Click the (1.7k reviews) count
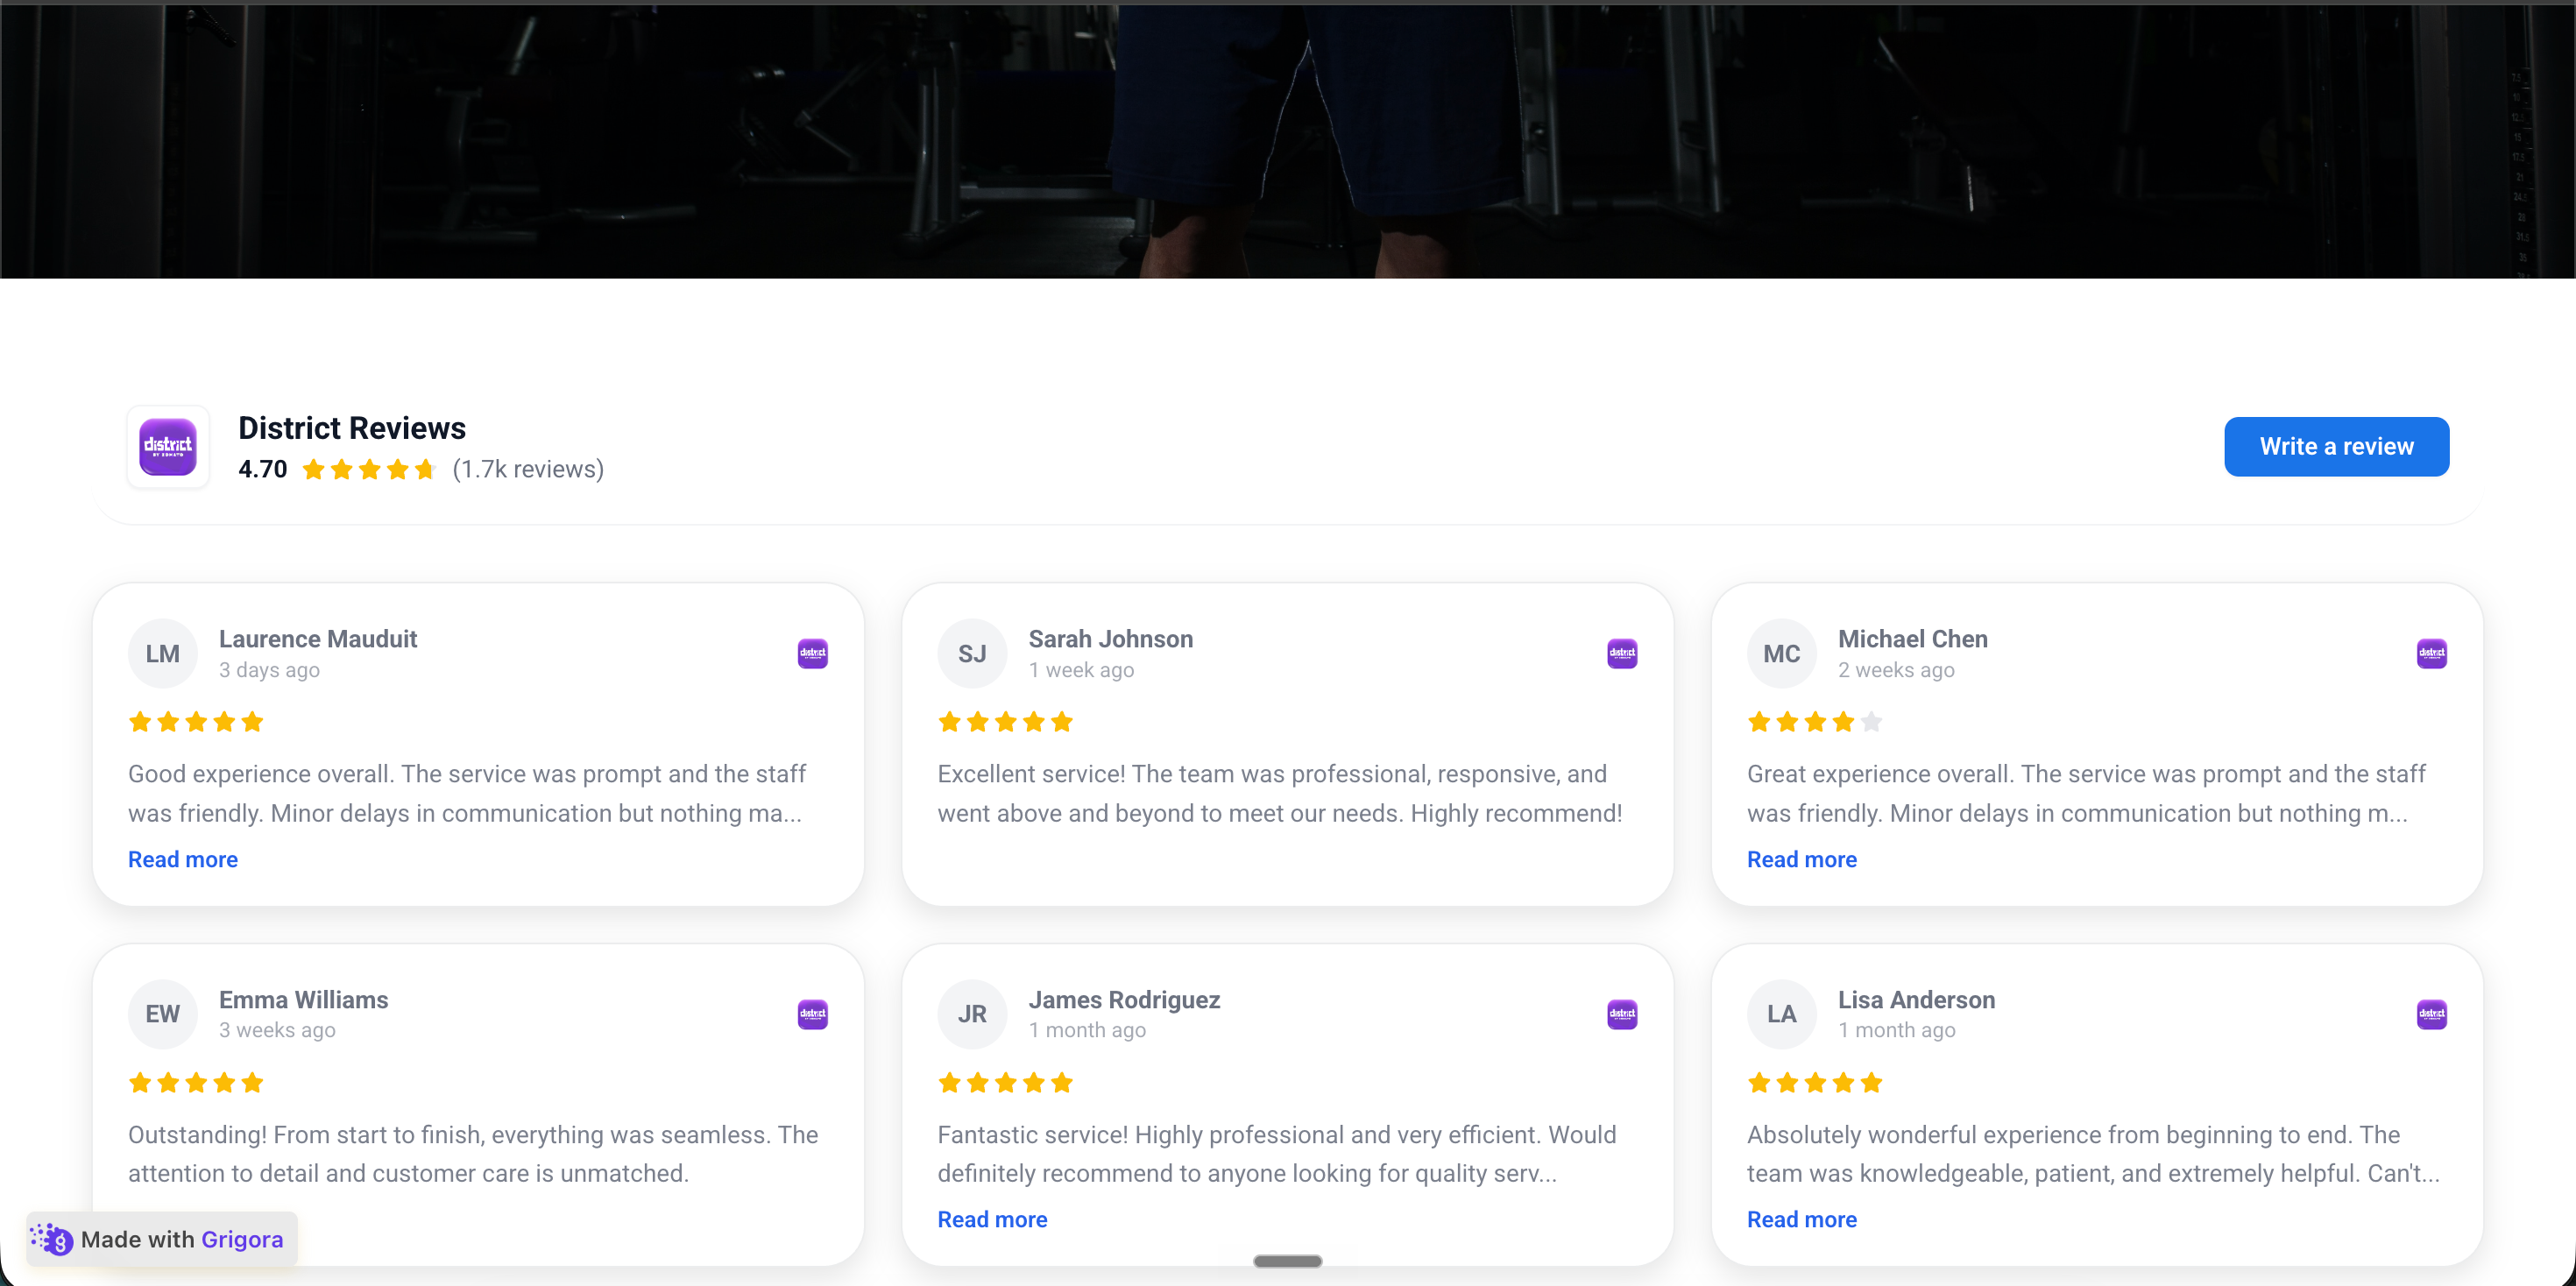The width and height of the screenshot is (2576, 1286). tap(528, 469)
